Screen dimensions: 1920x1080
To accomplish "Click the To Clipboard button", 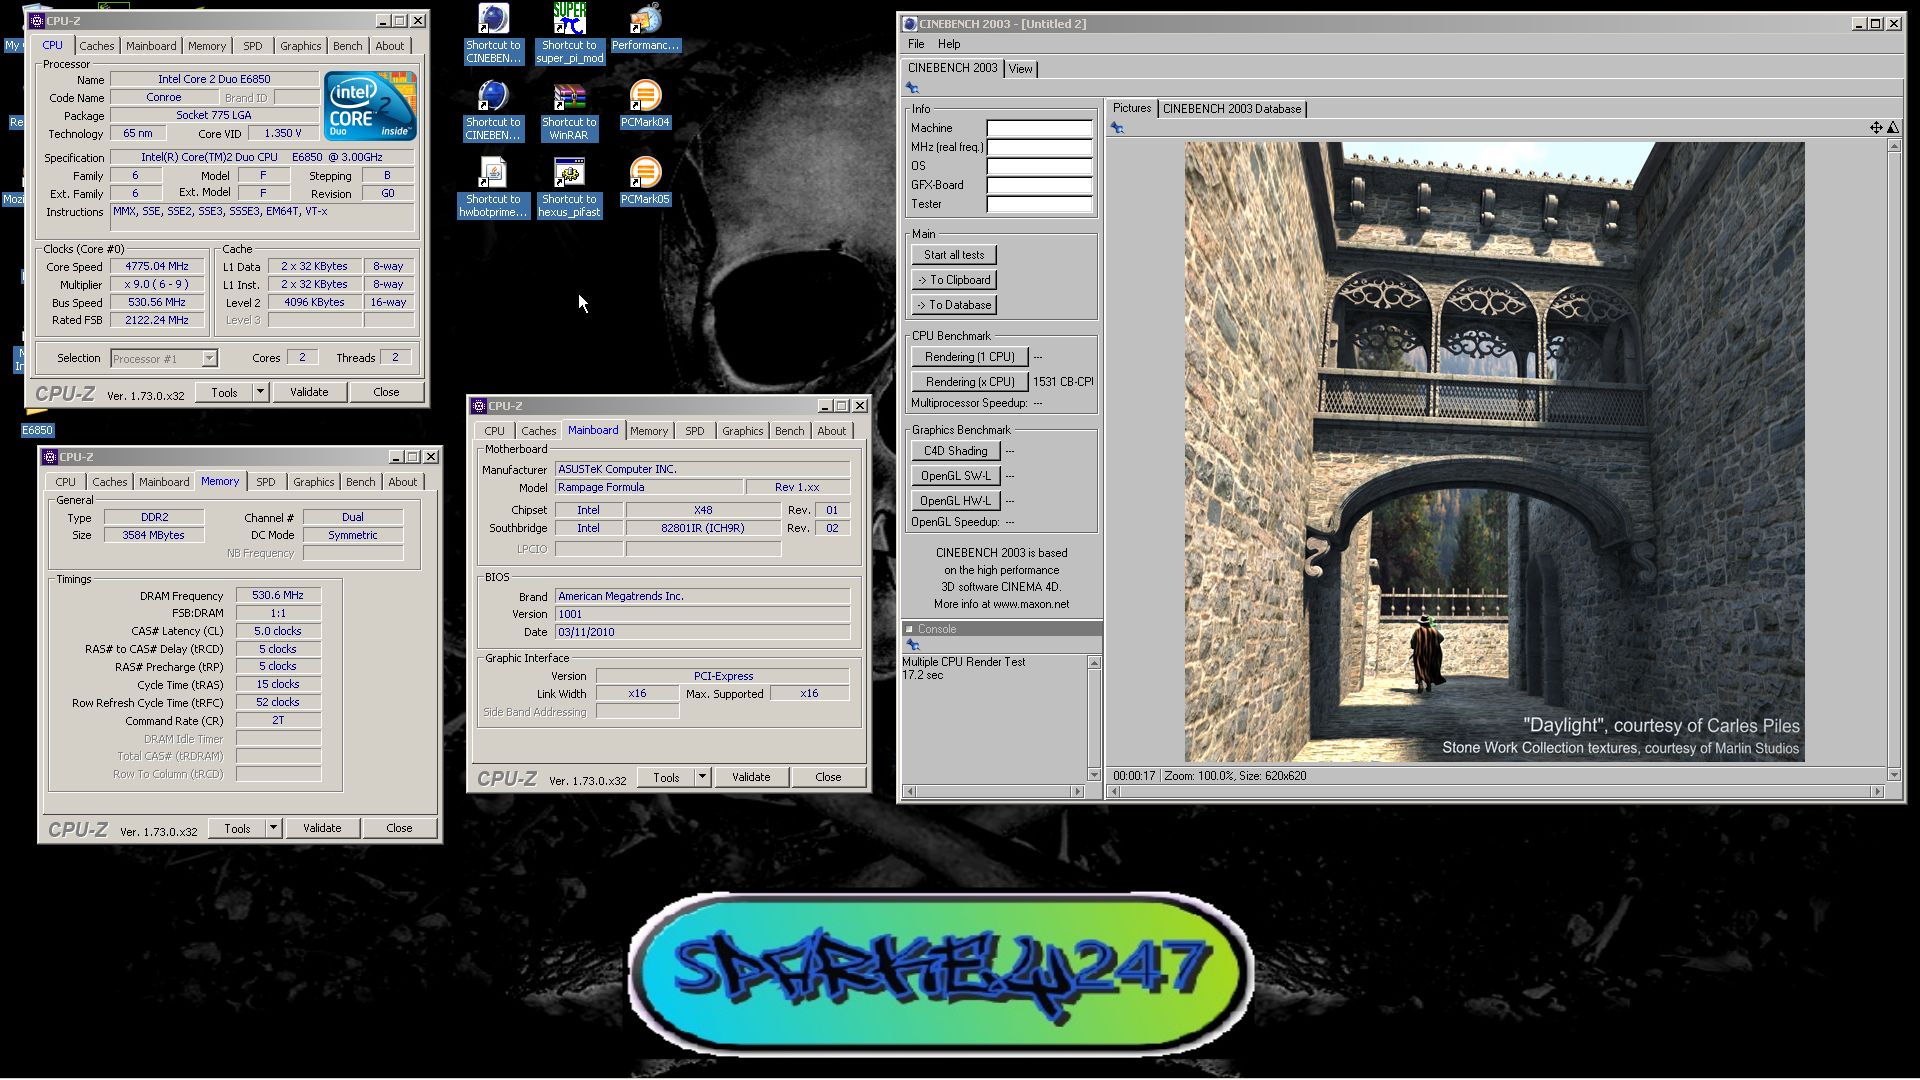I will point(954,280).
